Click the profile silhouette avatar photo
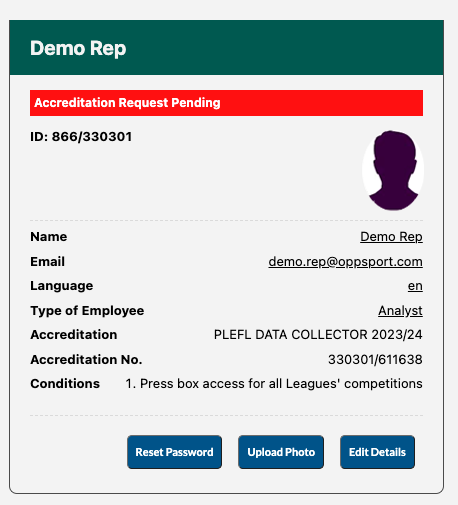The width and height of the screenshot is (458, 505). pyautogui.click(x=393, y=171)
